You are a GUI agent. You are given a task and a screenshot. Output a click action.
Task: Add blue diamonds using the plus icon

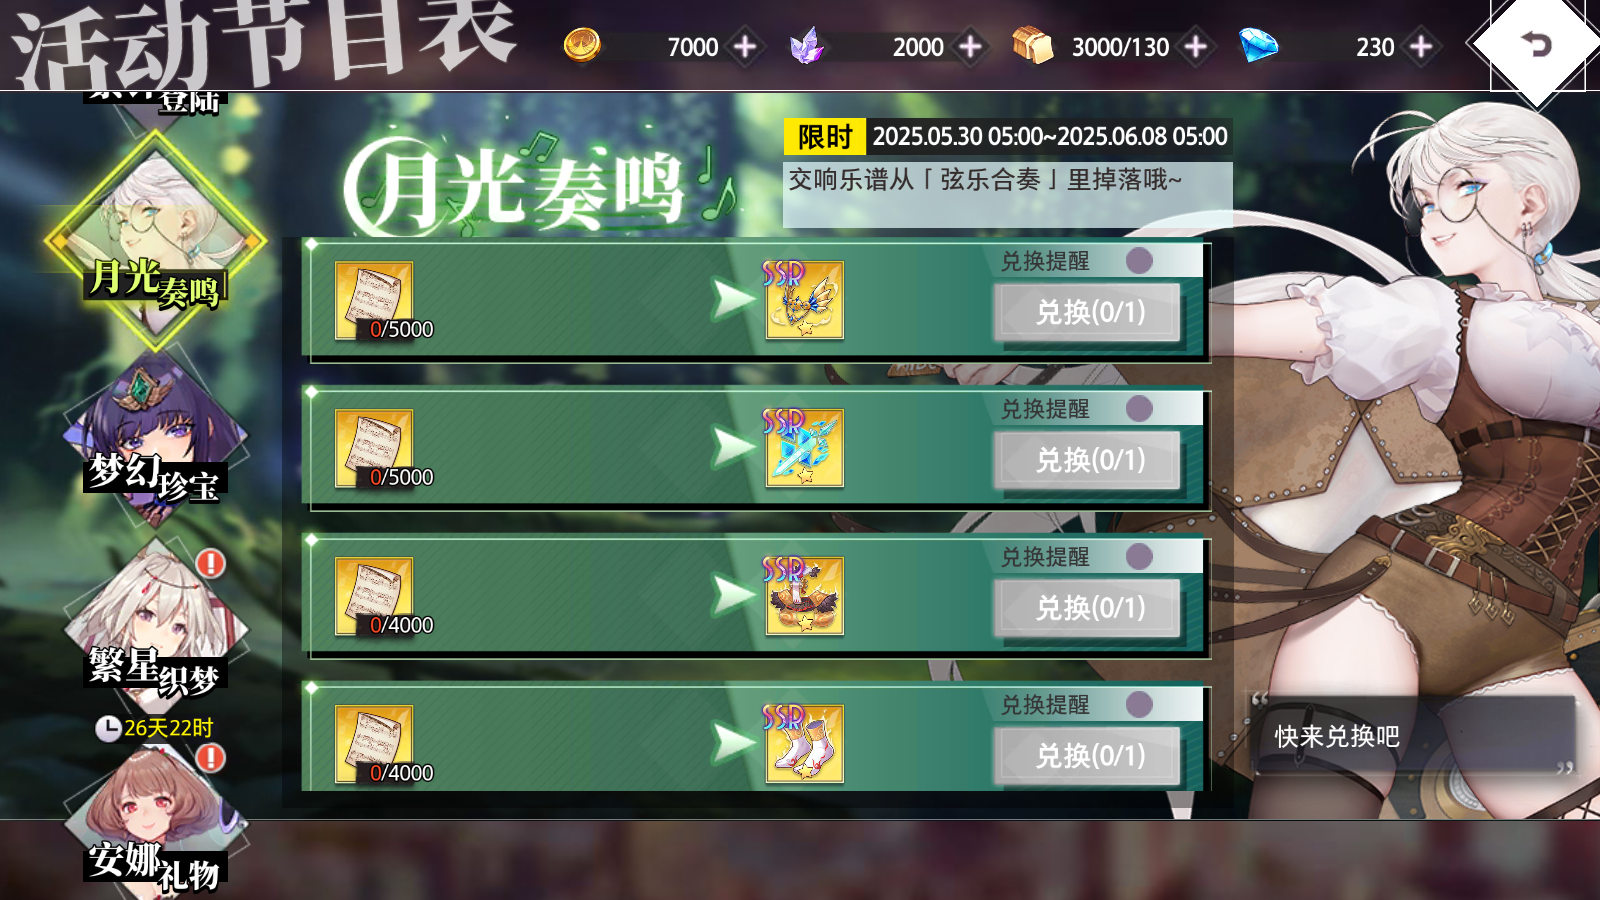click(1421, 46)
